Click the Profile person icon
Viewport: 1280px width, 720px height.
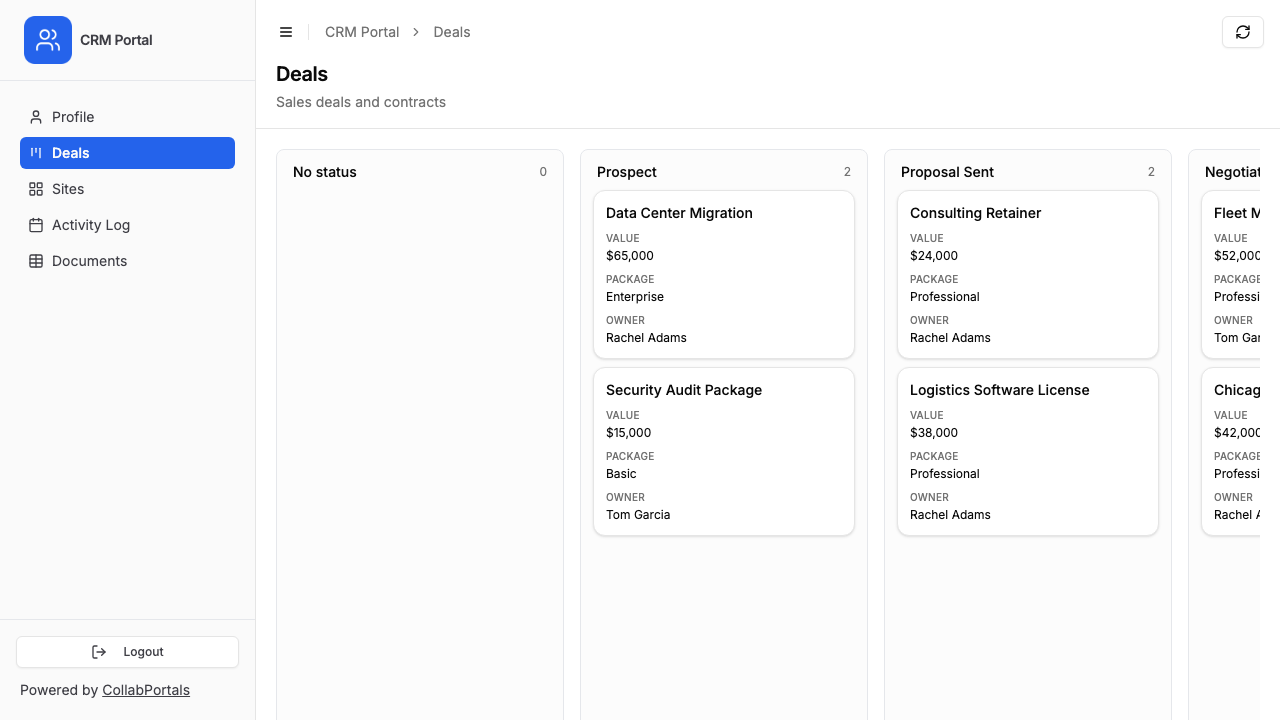pos(36,117)
